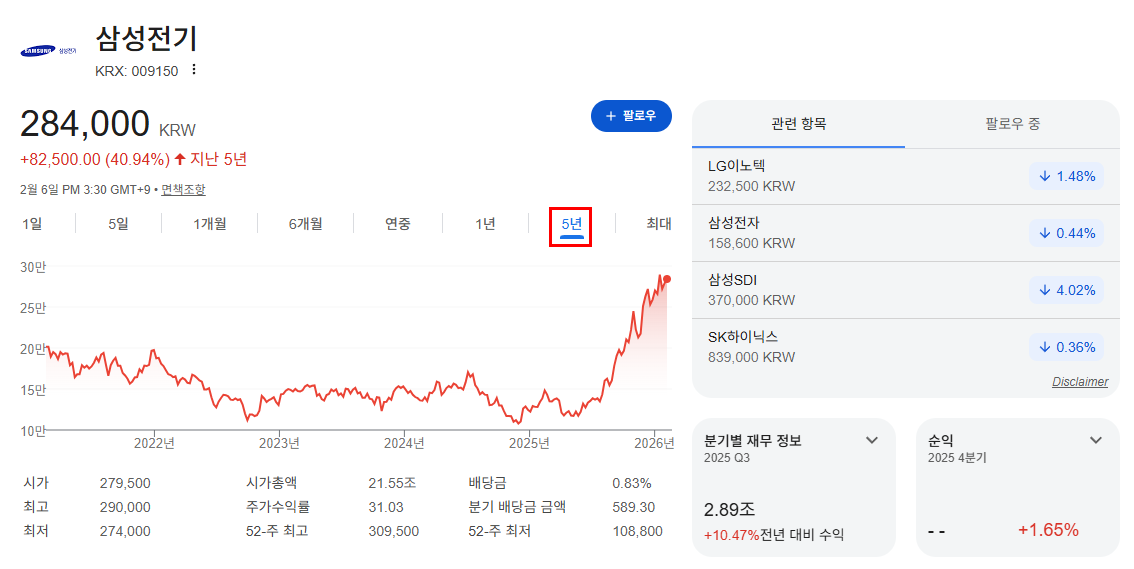
Task: Click the 4.02% down change badge
Action: point(1067,291)
